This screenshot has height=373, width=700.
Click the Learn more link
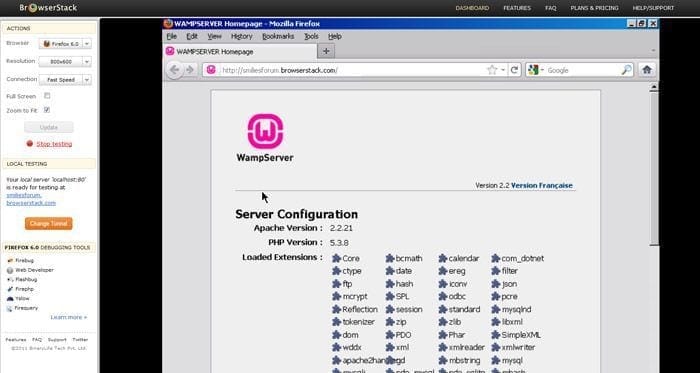[x=69, y=317]
